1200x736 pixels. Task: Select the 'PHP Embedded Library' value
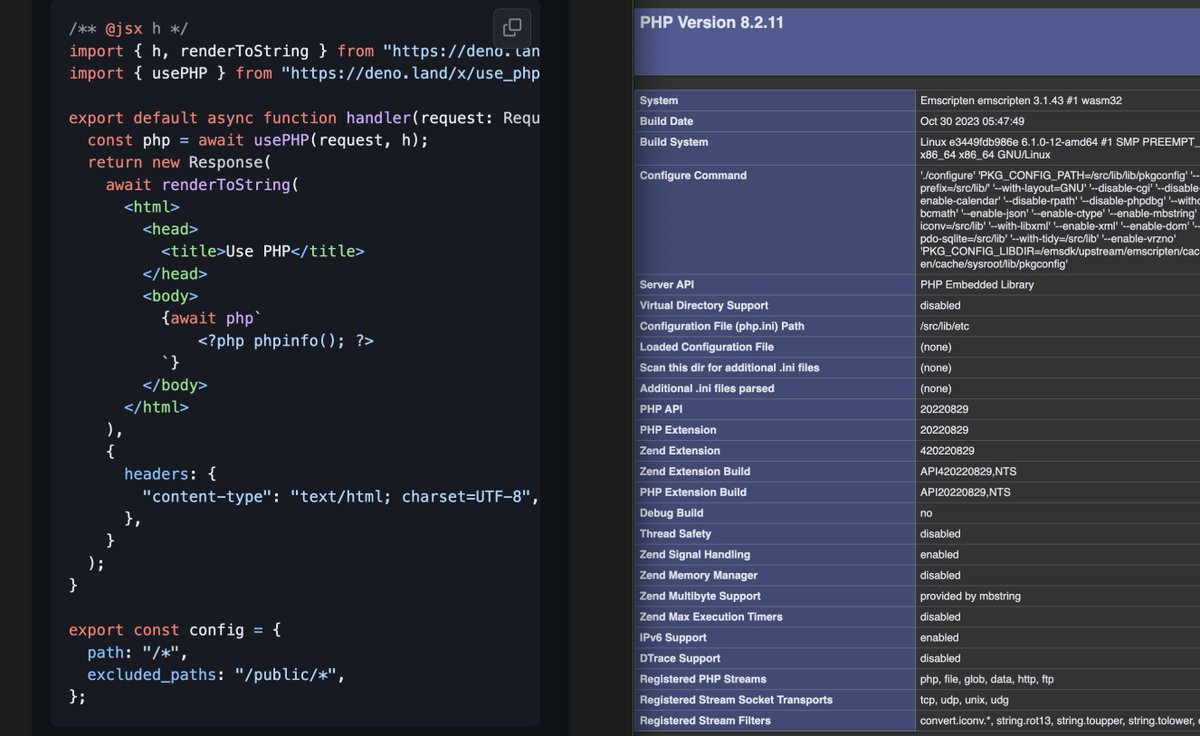977,285
